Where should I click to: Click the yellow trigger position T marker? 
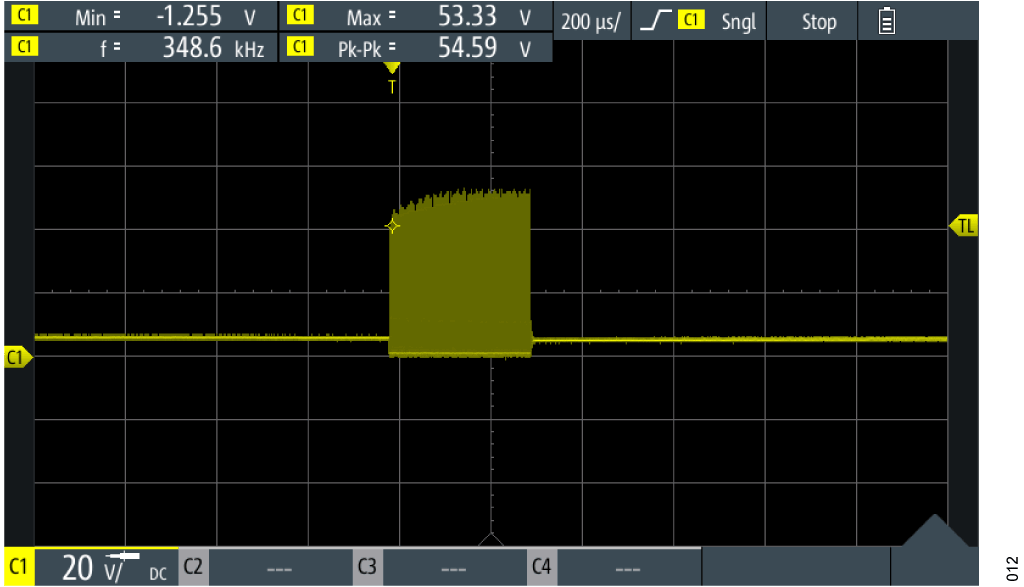392,77
